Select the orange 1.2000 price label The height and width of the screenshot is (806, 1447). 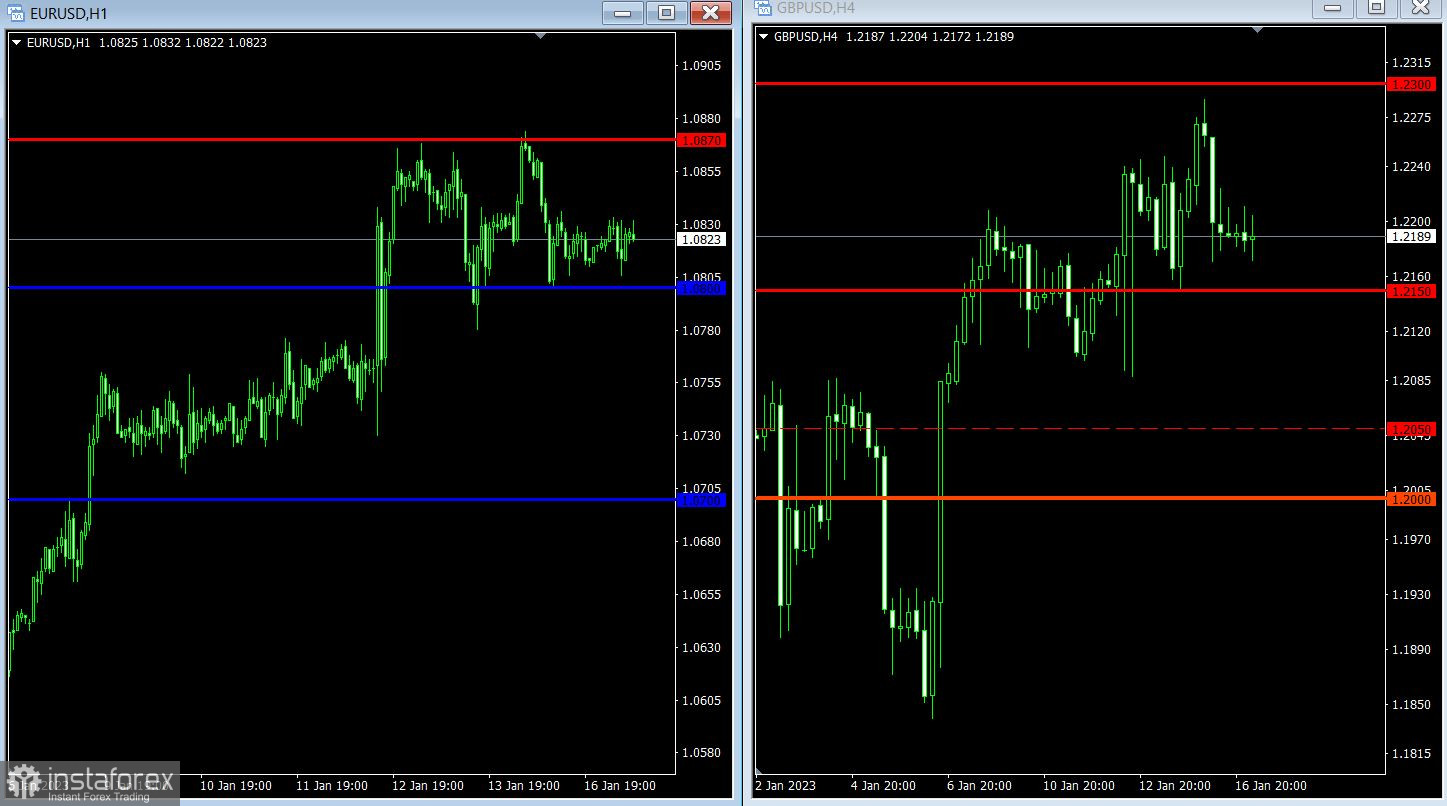pyautogui.click(x=1412, y=499)
